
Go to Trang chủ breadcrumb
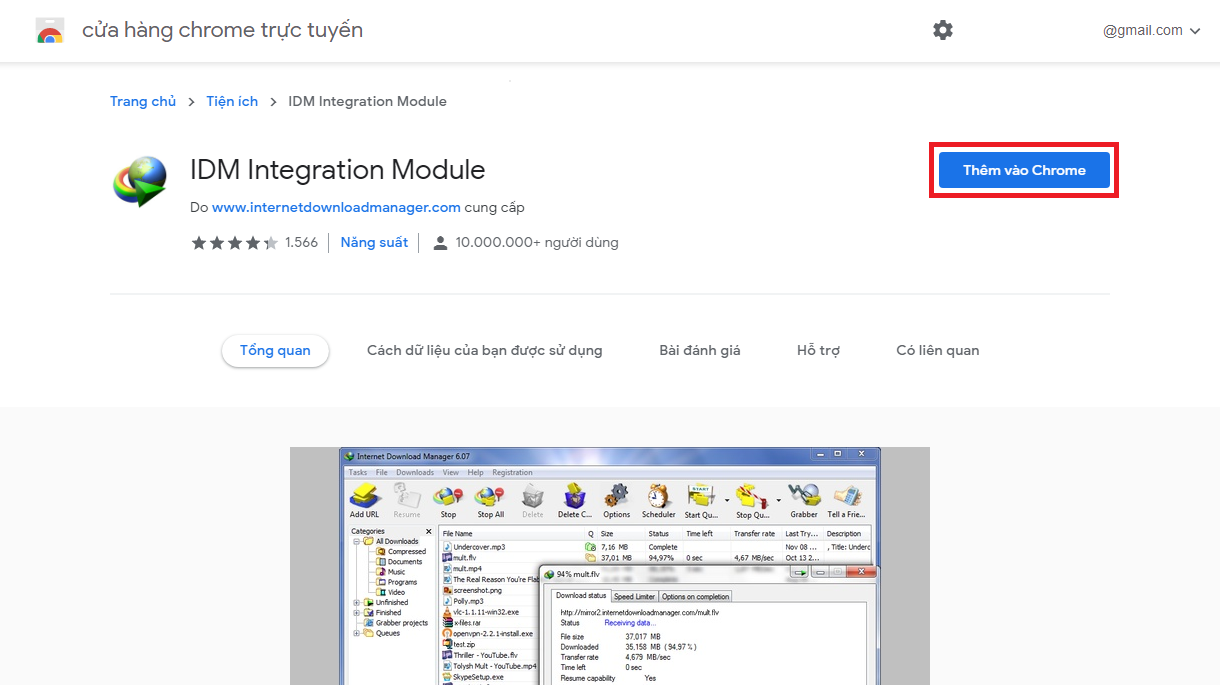tap(143, 101)
